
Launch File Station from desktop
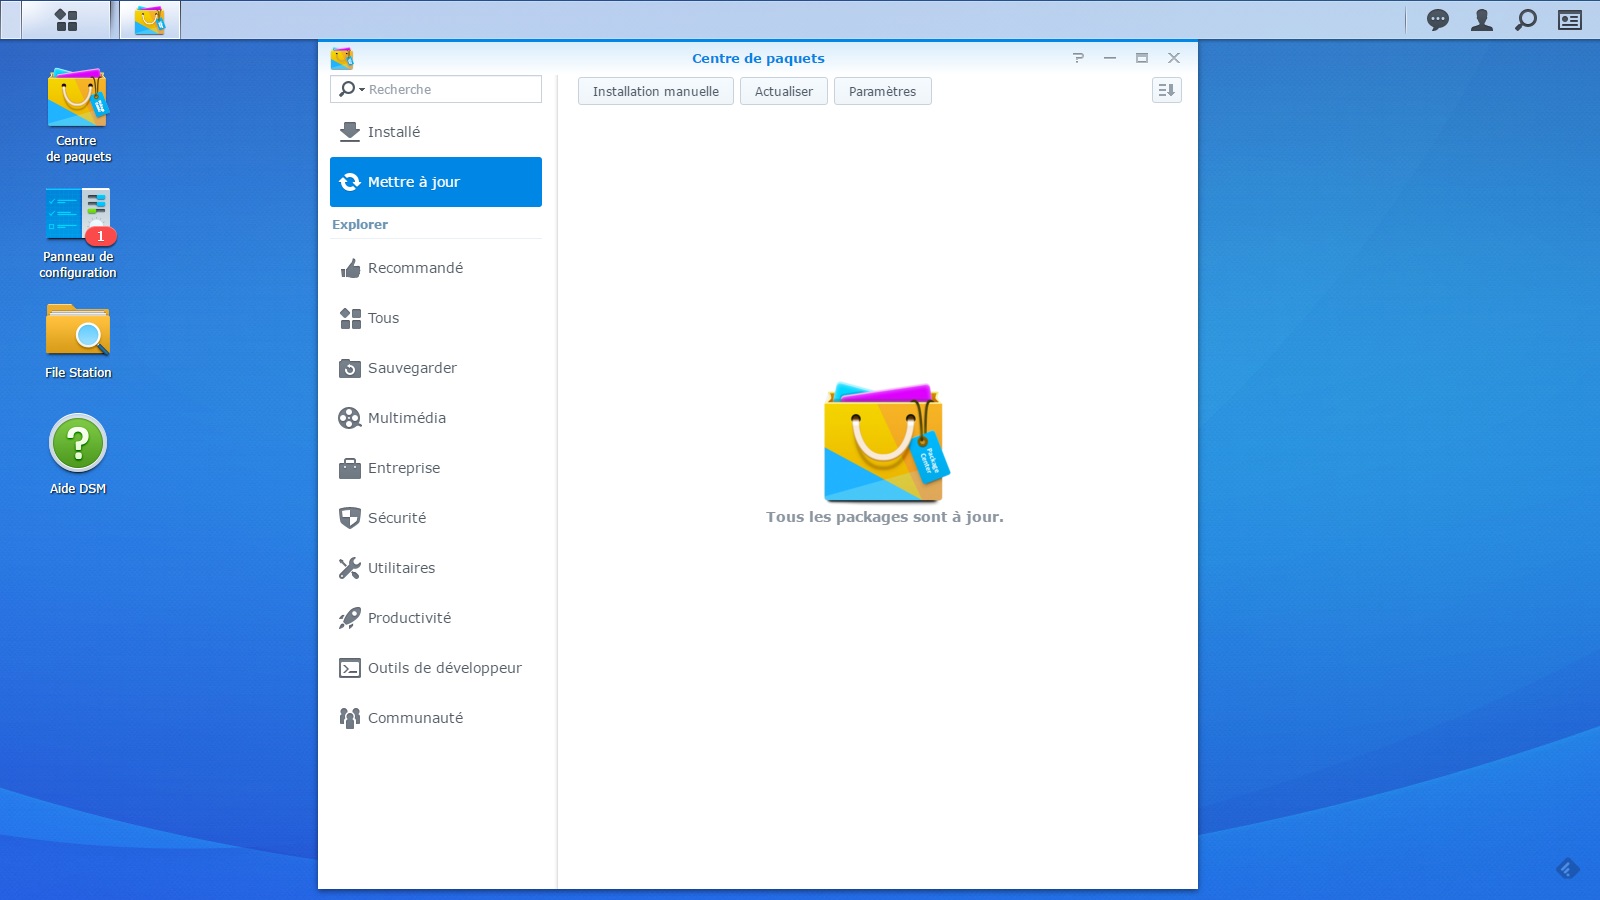78,342
